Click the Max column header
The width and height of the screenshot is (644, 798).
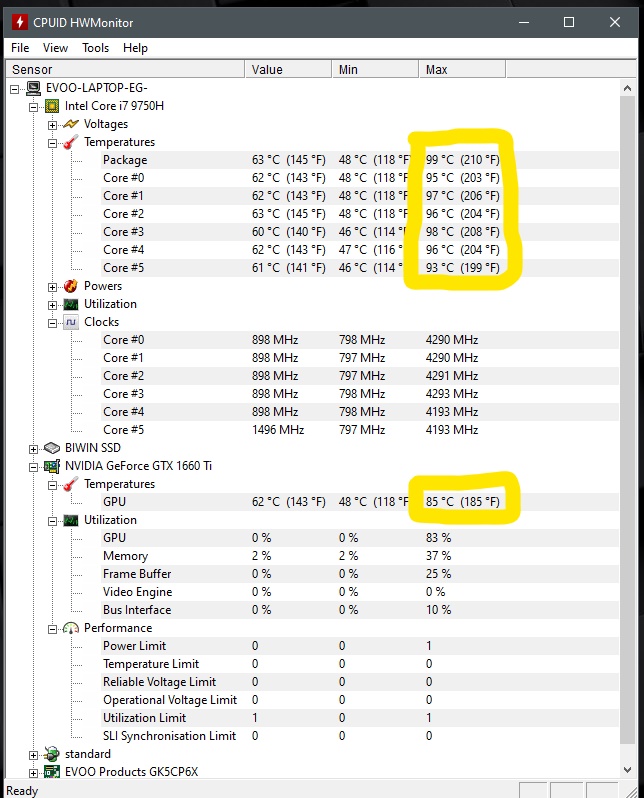460,70
